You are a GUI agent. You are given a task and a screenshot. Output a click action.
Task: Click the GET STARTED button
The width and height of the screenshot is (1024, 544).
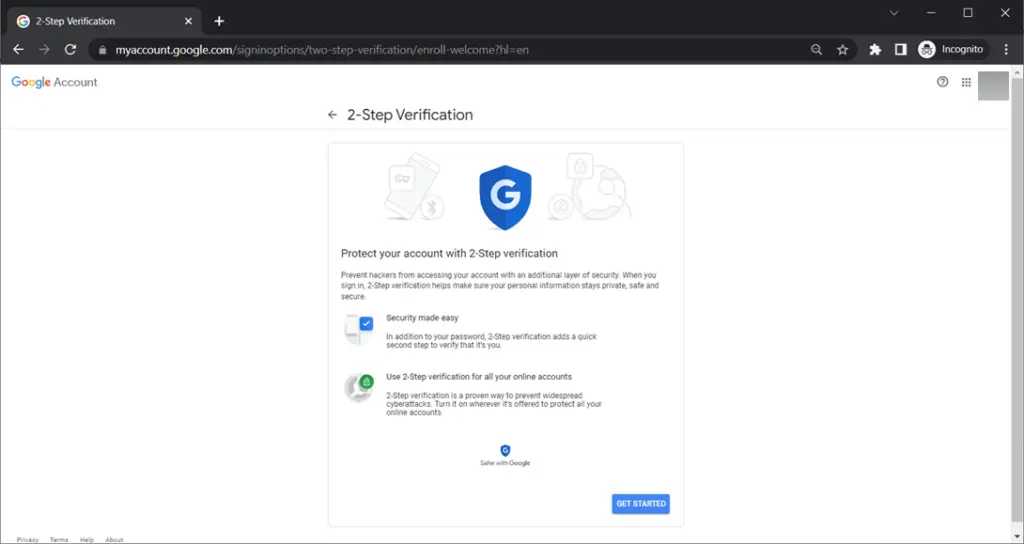[x=641, y=504]
